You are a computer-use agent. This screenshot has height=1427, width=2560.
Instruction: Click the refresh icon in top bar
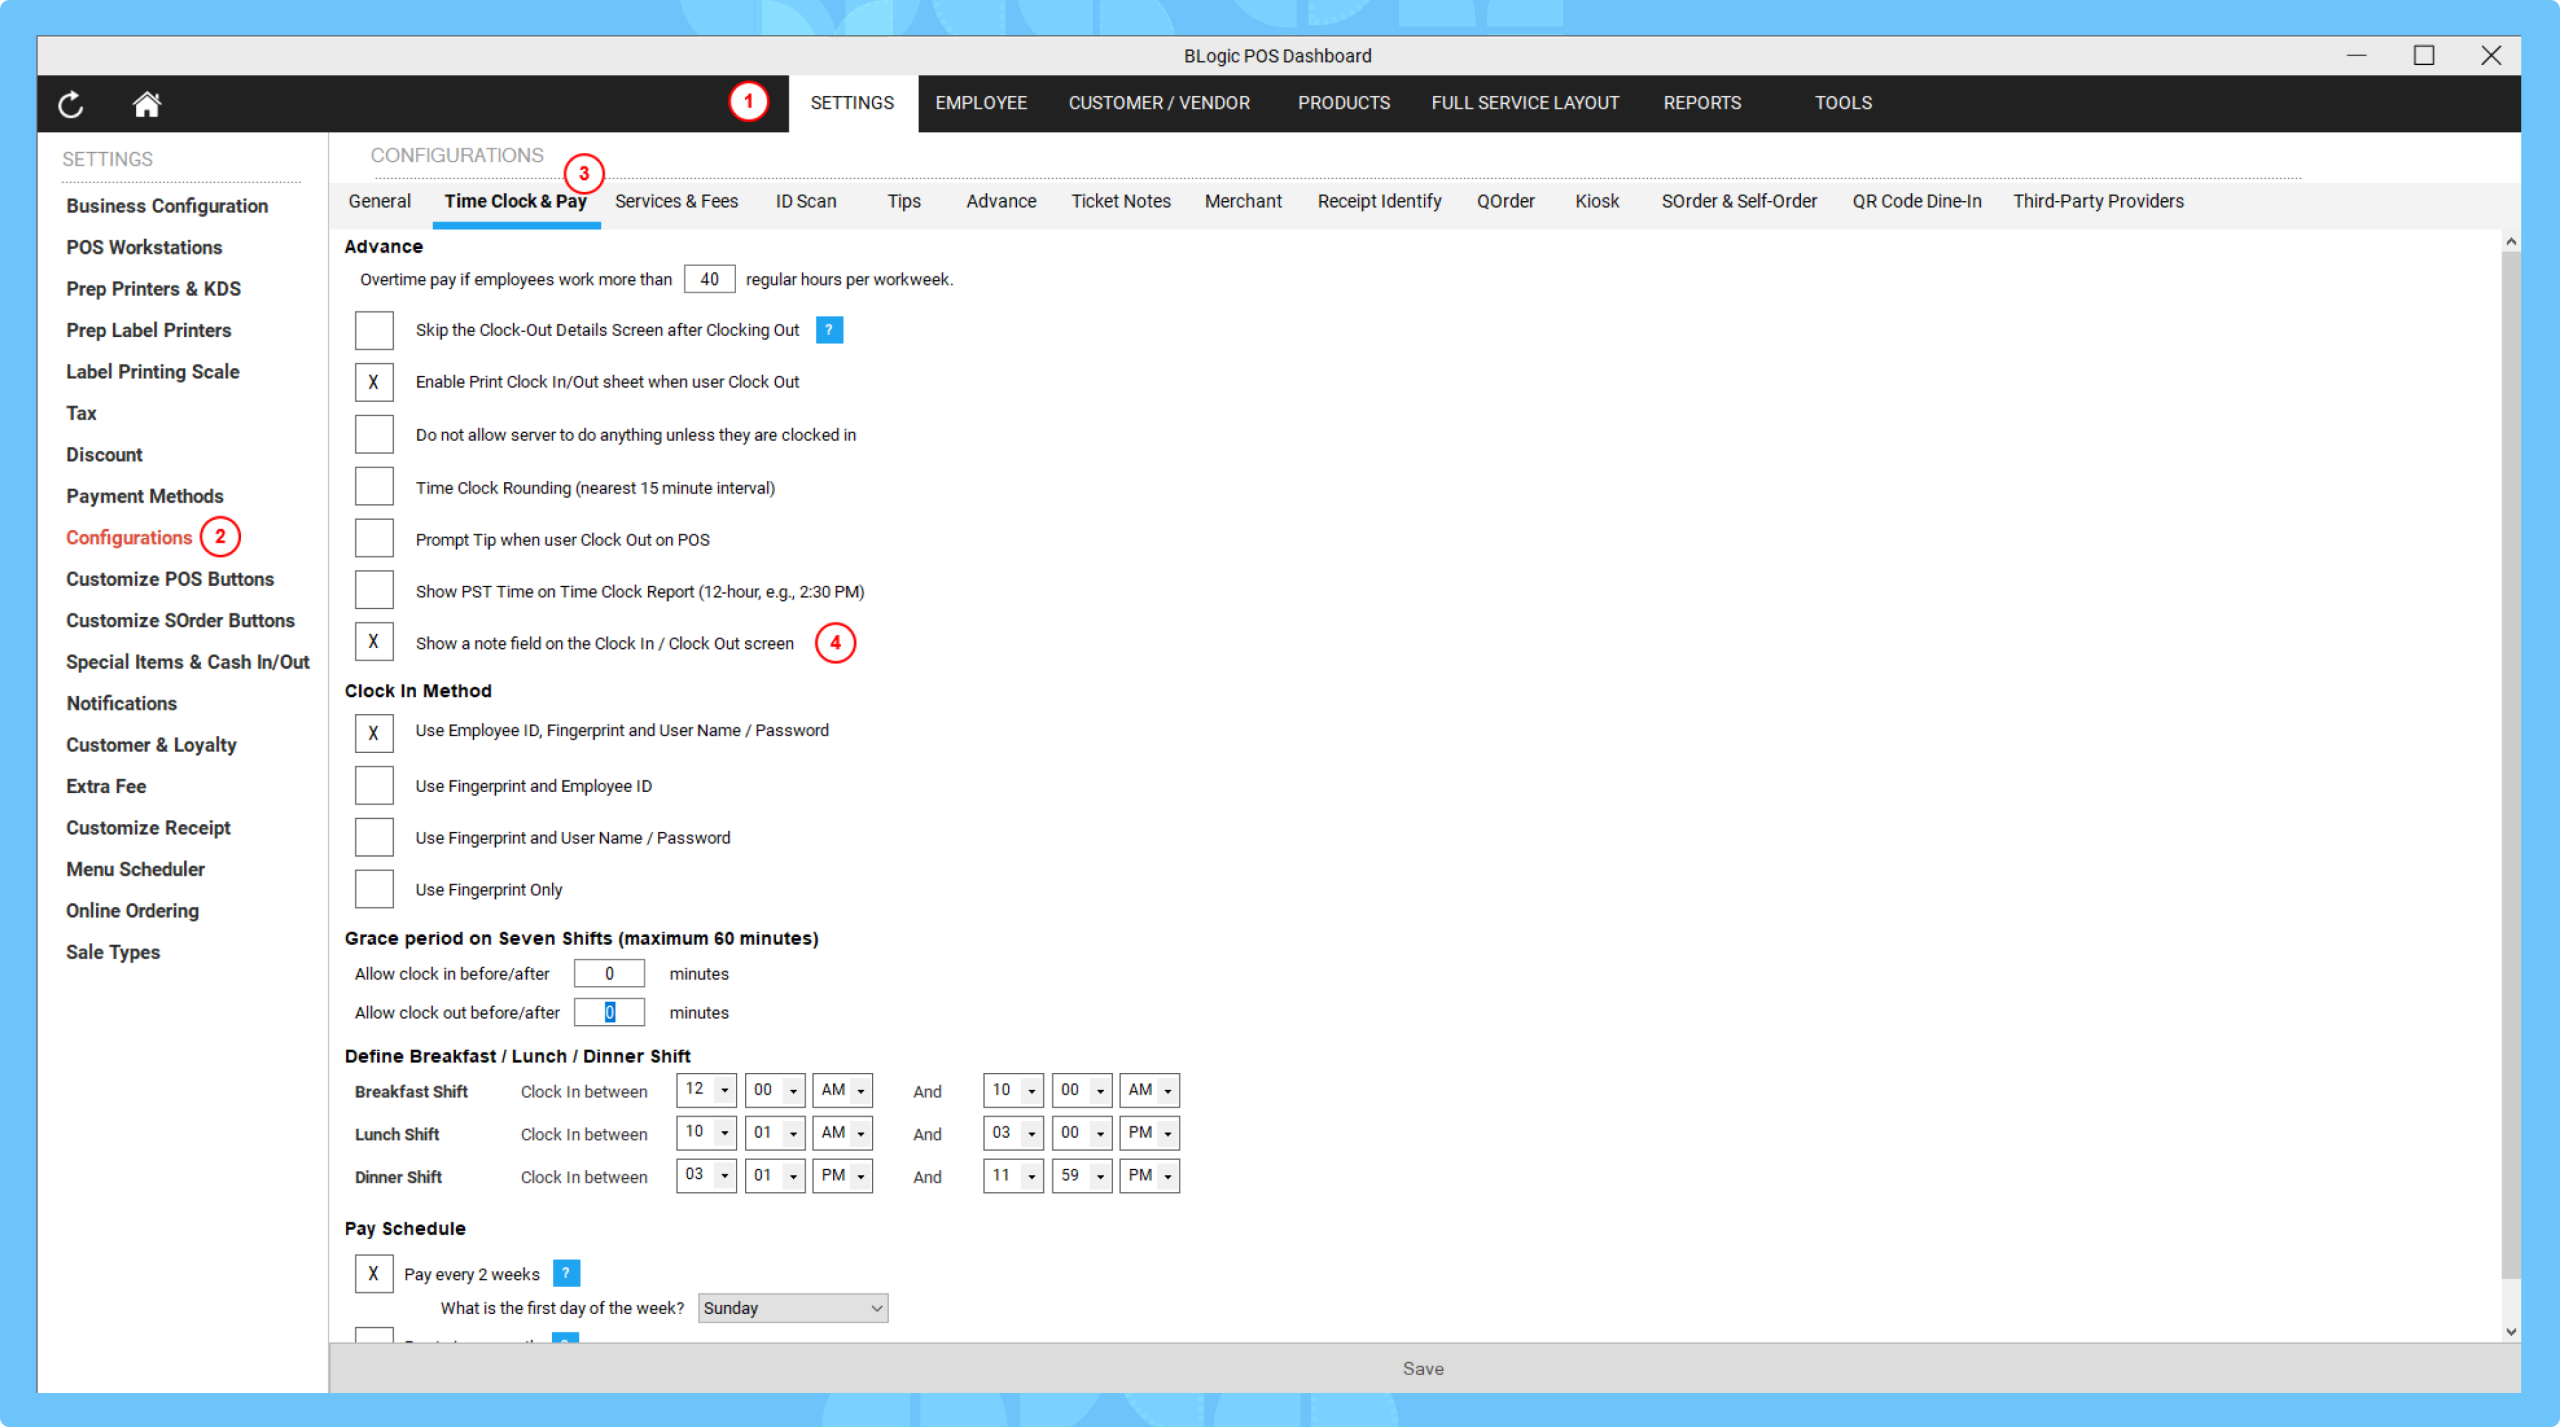(71, 104)
